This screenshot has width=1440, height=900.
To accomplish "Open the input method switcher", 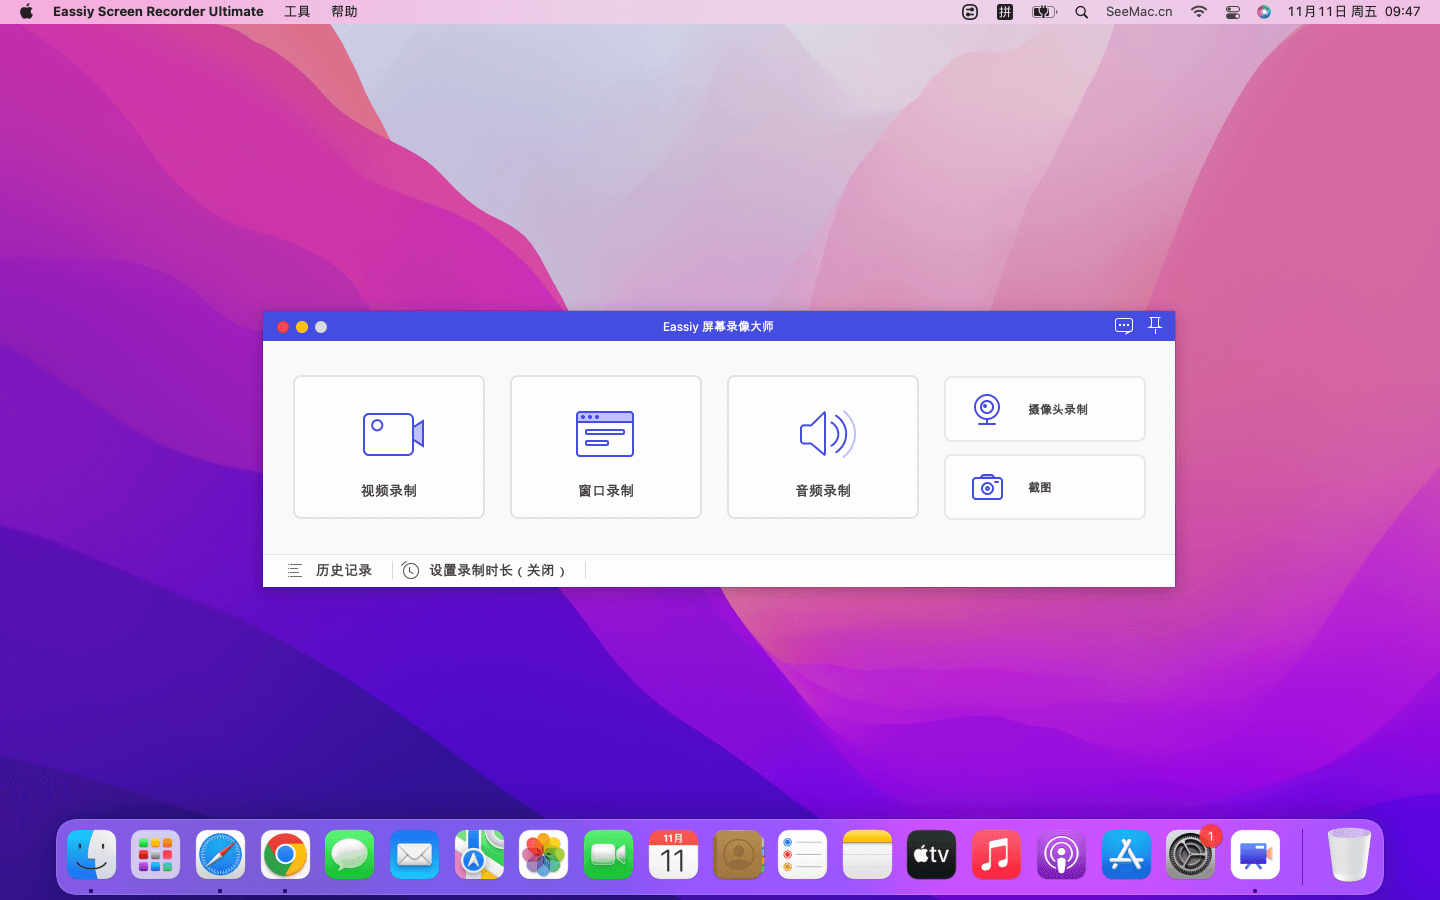I will (1005, 12).
